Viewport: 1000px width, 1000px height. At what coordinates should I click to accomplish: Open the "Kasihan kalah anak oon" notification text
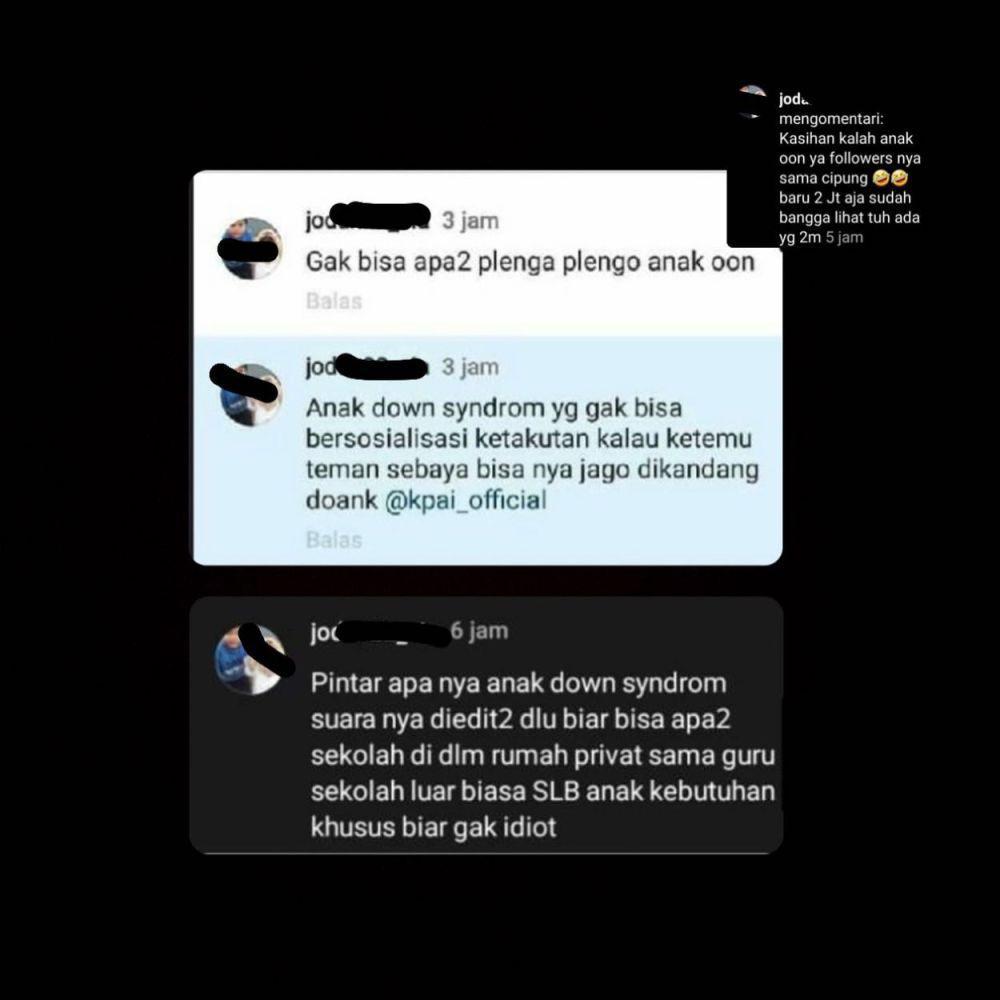point(849,178)
